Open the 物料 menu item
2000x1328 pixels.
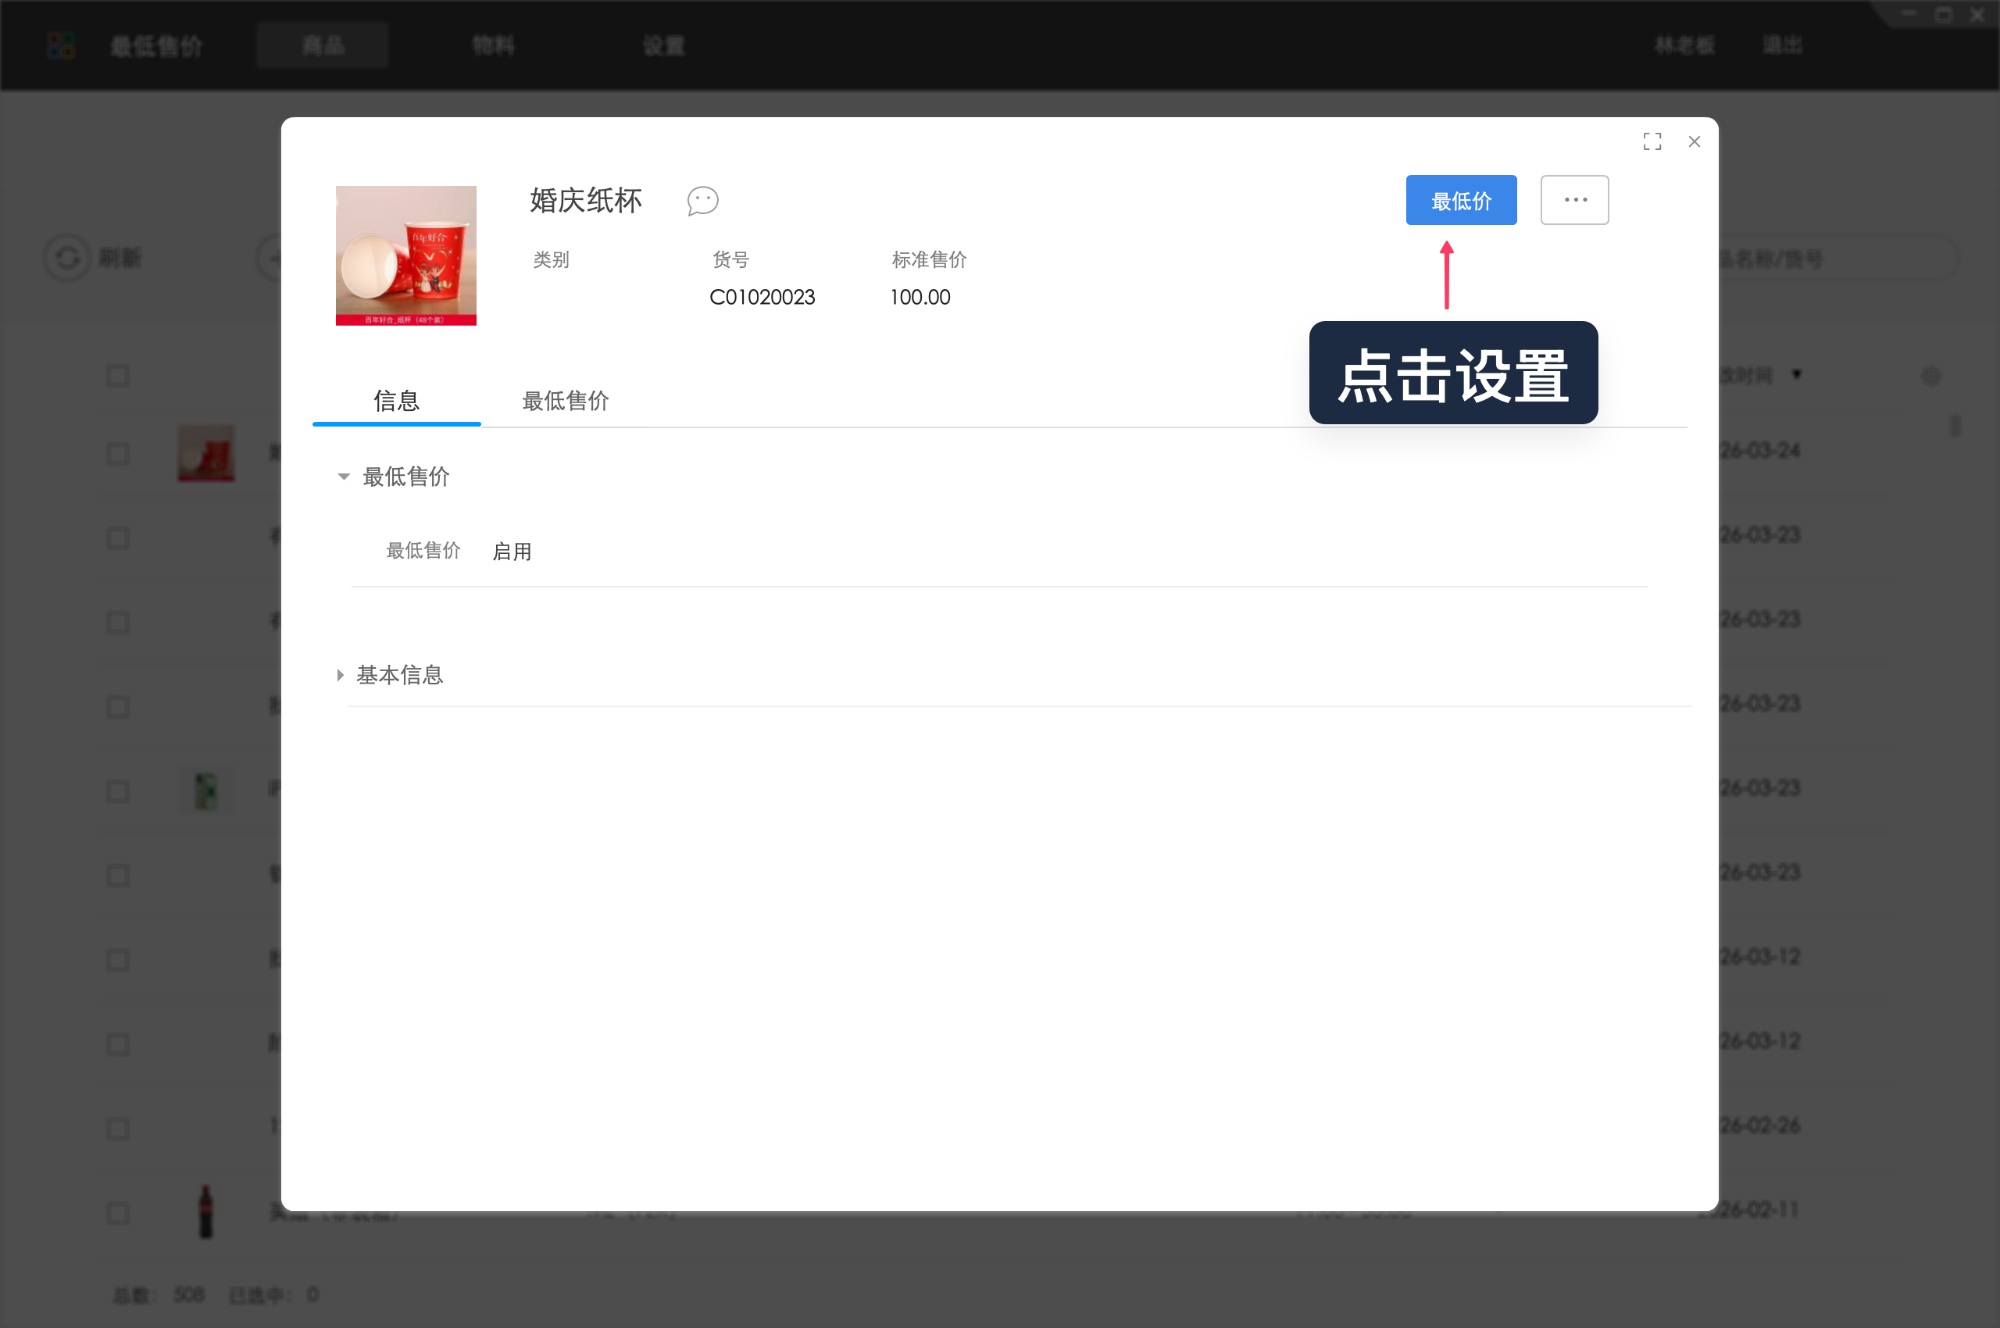(x=494, y=45)
